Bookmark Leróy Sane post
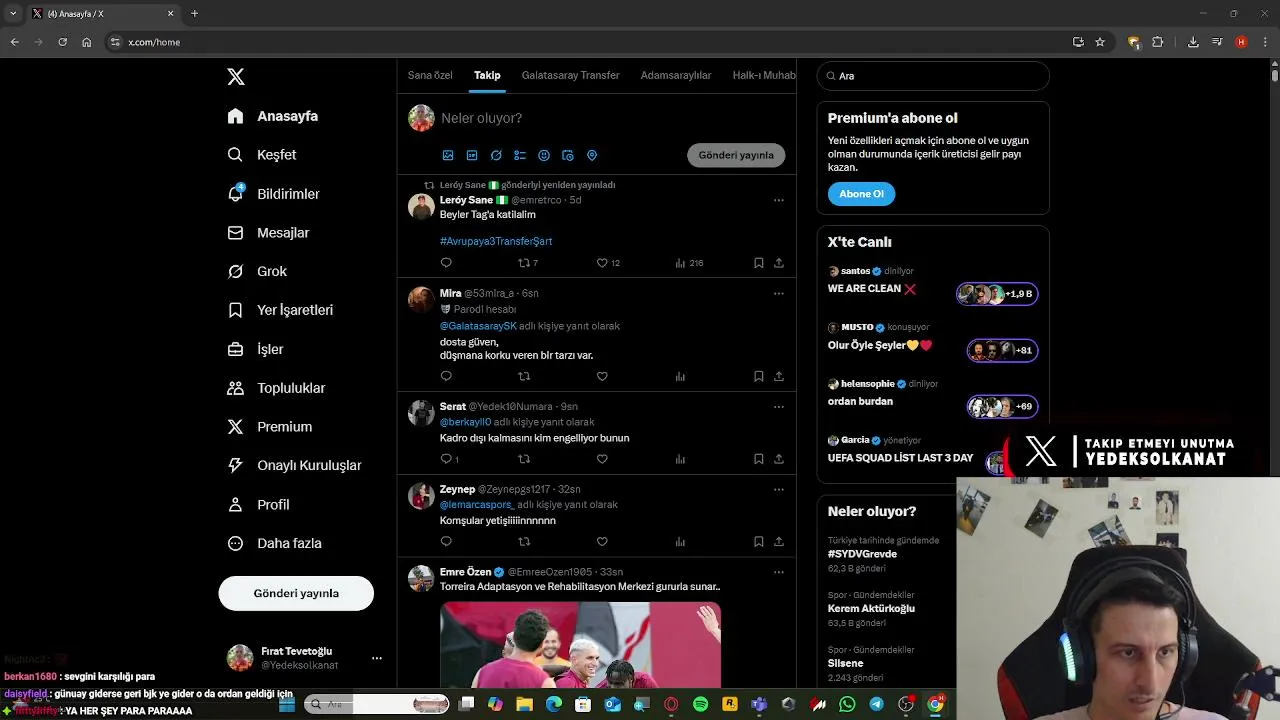This screenshot has height=720, width=1280. (759, 263)
